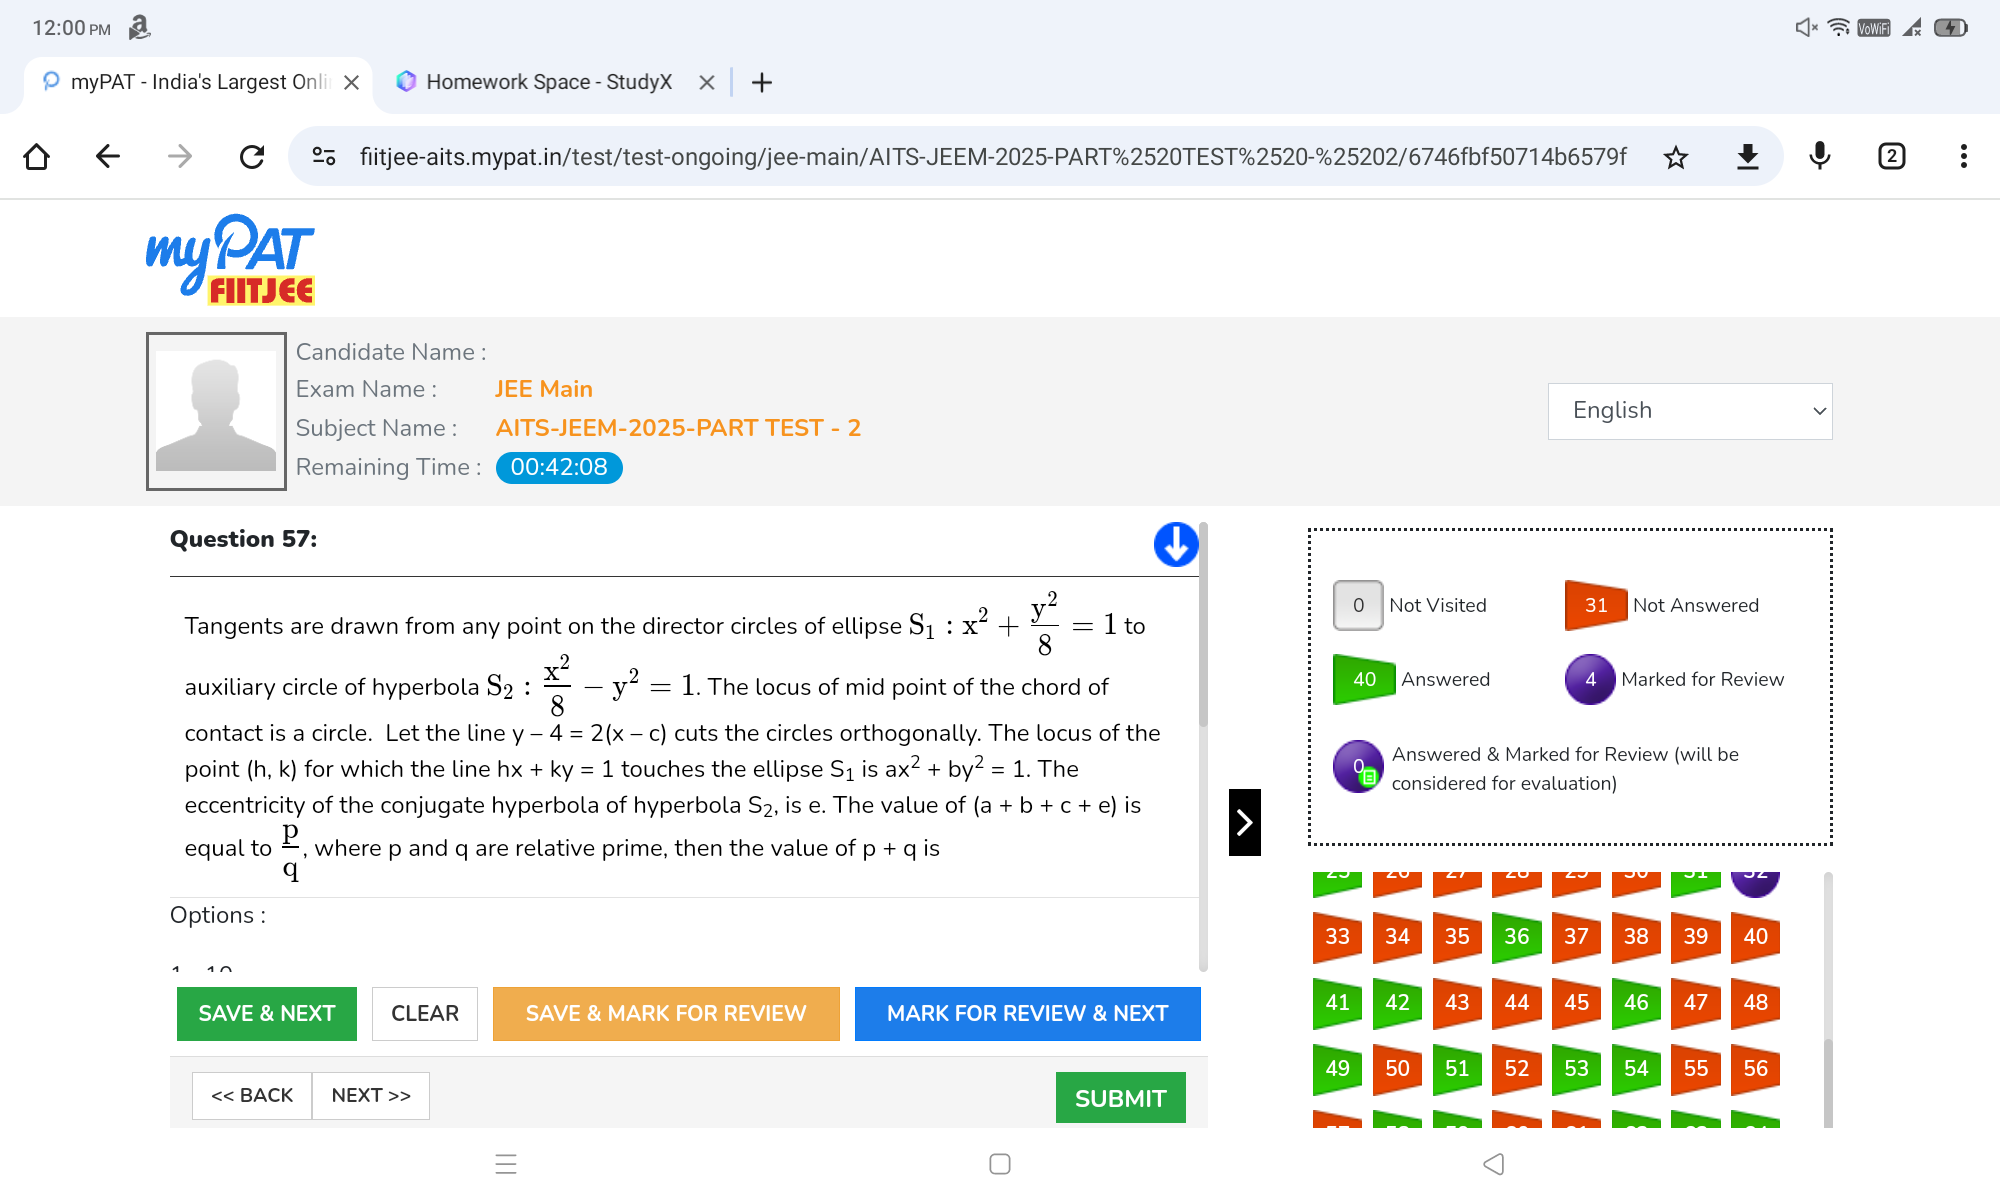The width and height of the screenshot is (2000, 1200).
Task: Click candidate profile photo placeholder
Action: coord(216,411)
